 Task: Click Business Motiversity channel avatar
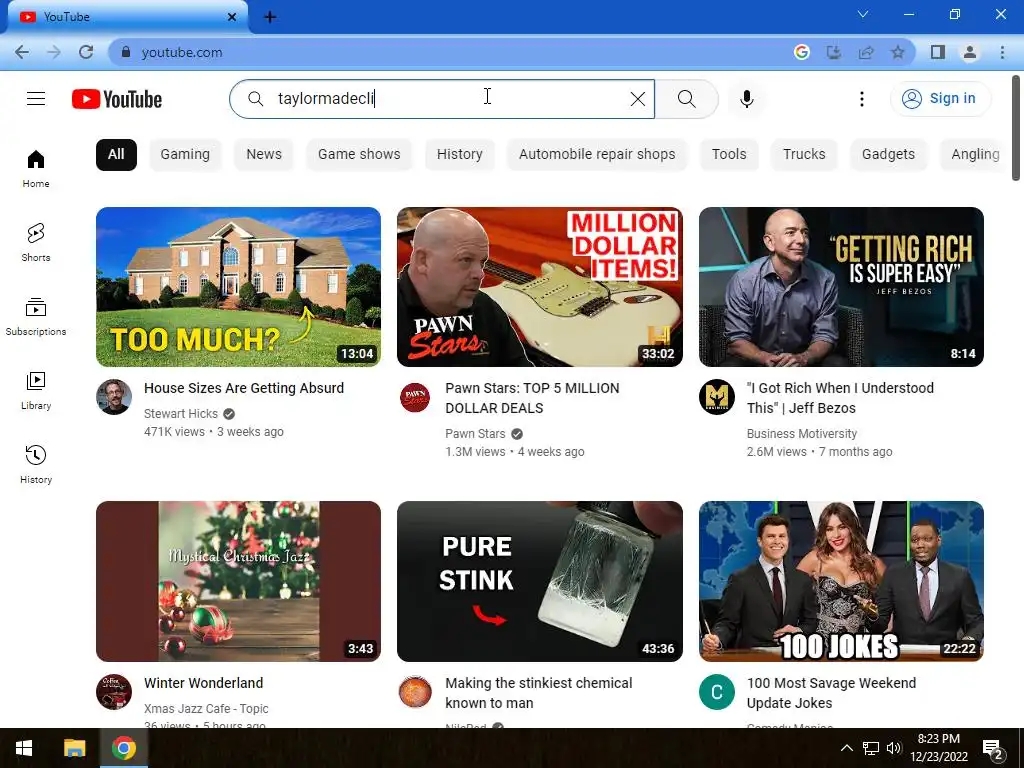(716, 397)
